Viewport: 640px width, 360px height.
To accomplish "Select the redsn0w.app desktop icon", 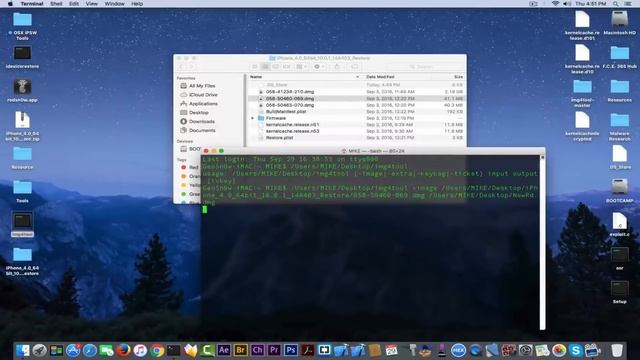I will (x=22, y=91).
